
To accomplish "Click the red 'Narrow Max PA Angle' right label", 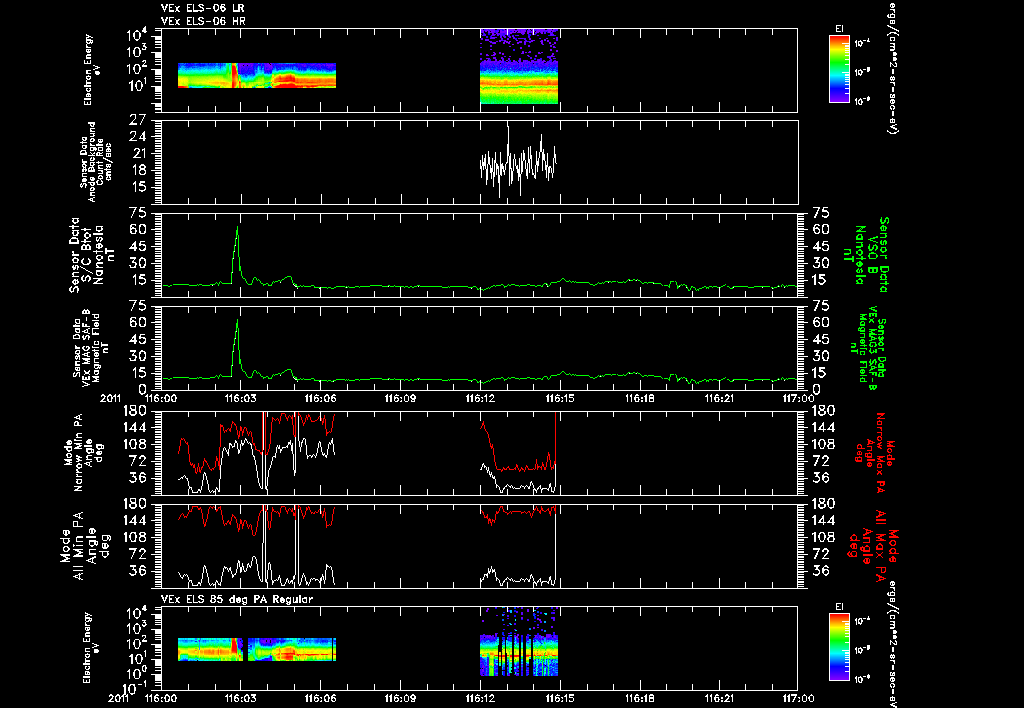I will coord(876,454).
